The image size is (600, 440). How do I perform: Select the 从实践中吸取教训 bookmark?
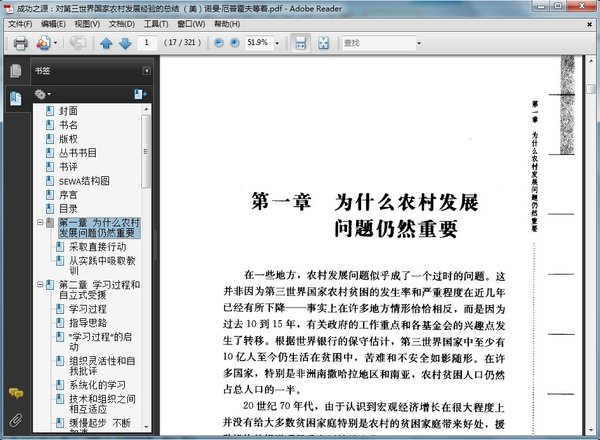click(x=102, y=266)
